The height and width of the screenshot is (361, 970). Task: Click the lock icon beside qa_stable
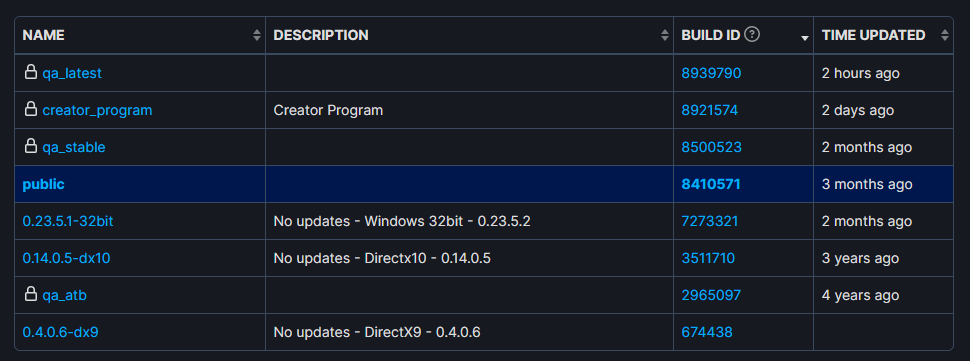pyautogui.click(x=30, y=147)
